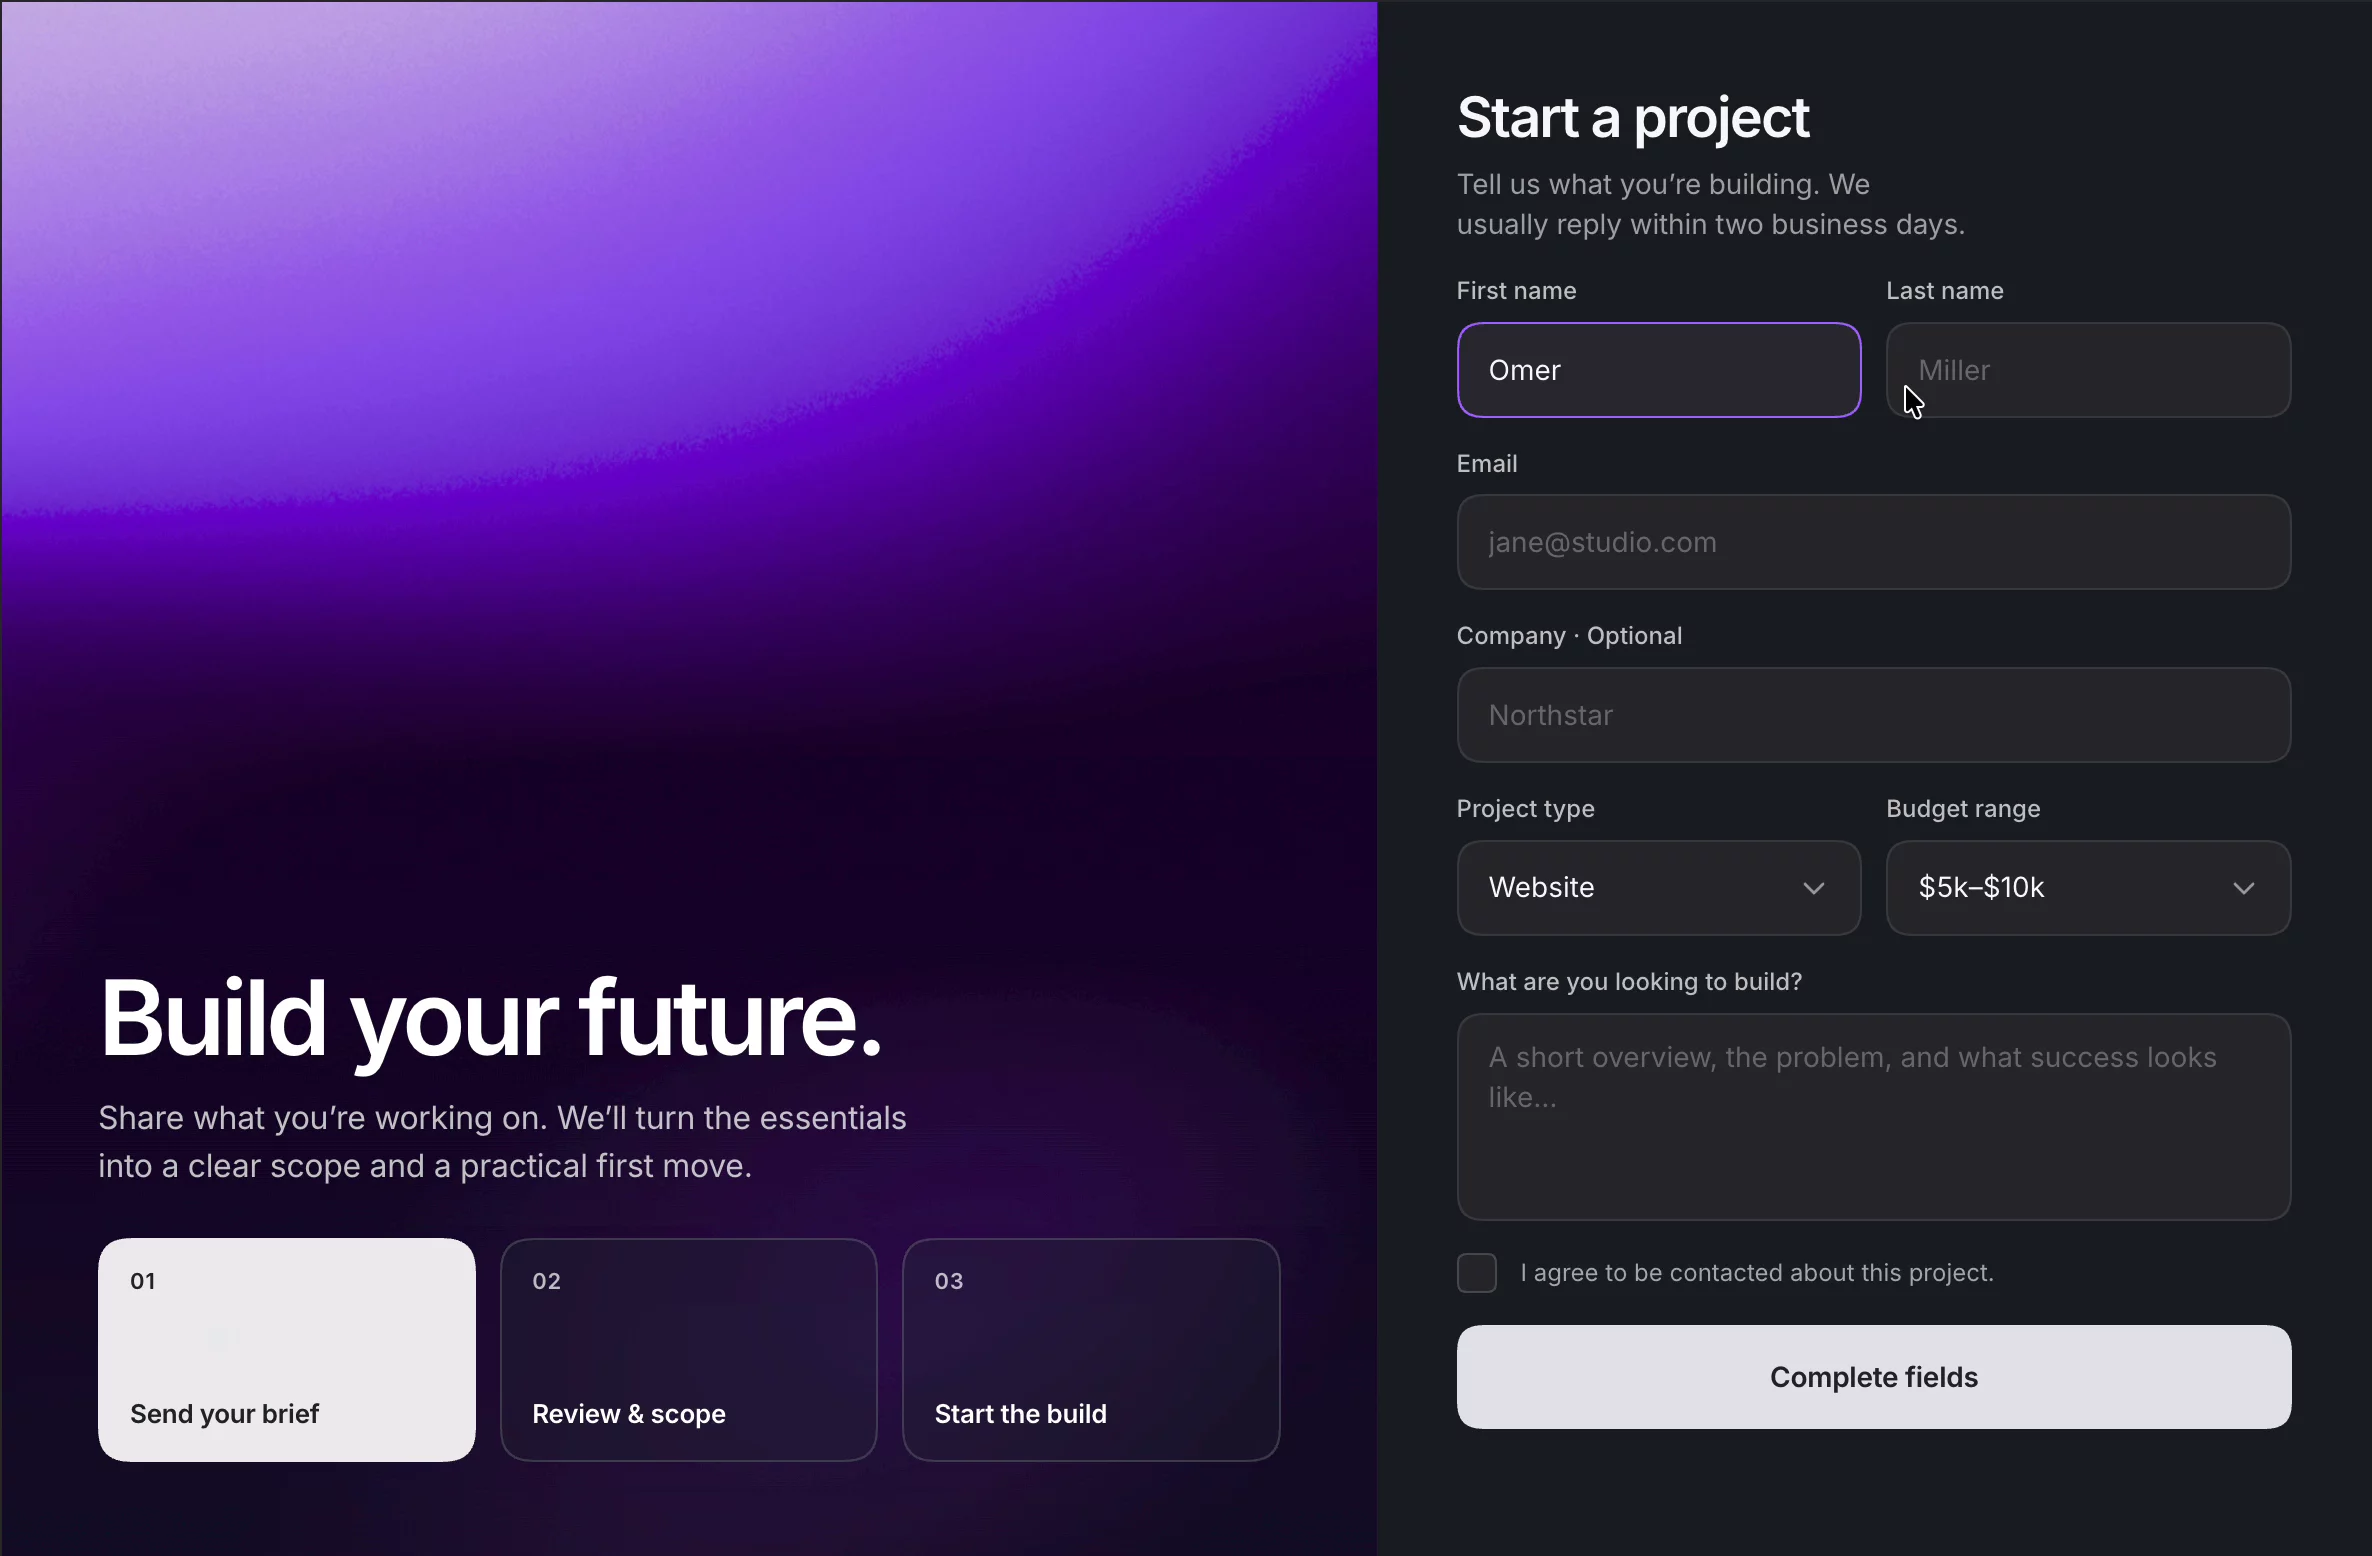Click the Project type chevron arrow

point(1813,888)
